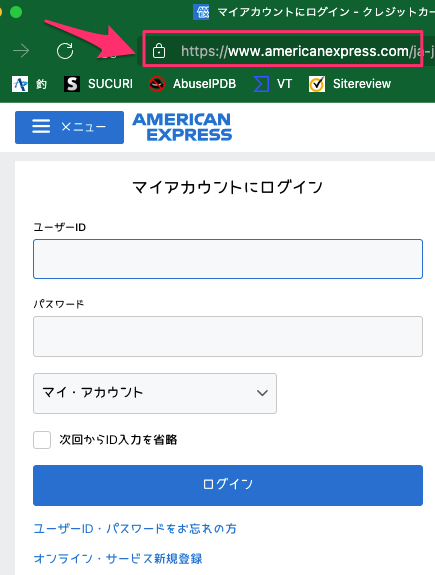The width and height of the screenshot is (435, 575).
Task: Open the Sitereview bookmark
Action: 350,84
